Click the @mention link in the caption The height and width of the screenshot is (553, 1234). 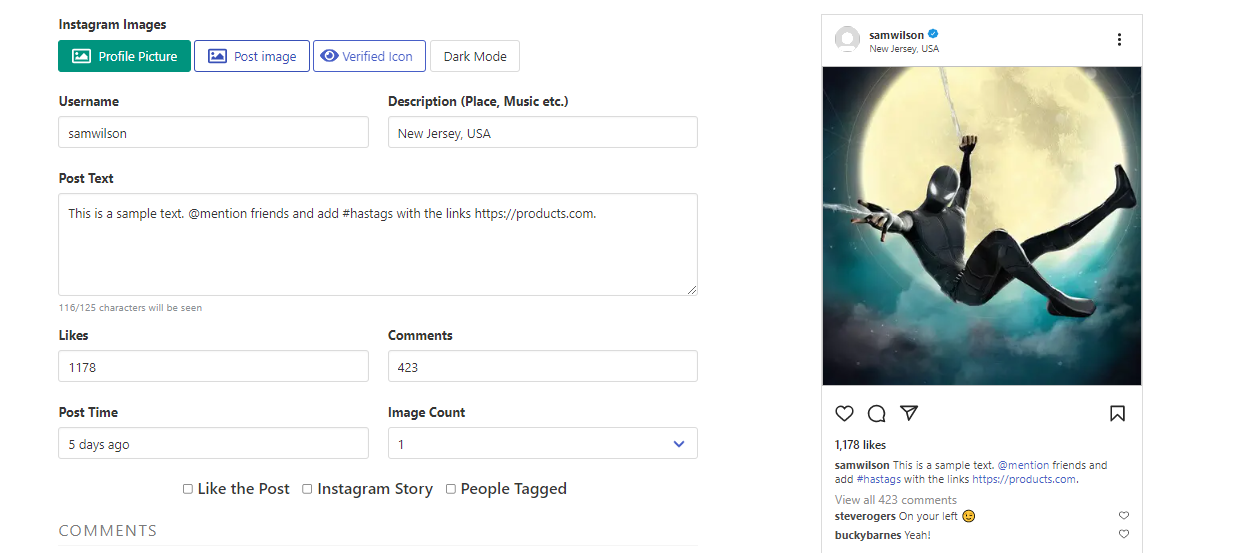click(1025, 465)
